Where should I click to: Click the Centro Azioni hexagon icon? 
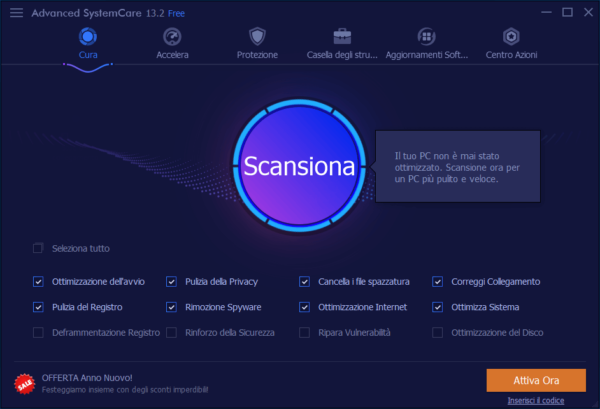[511, 37]
